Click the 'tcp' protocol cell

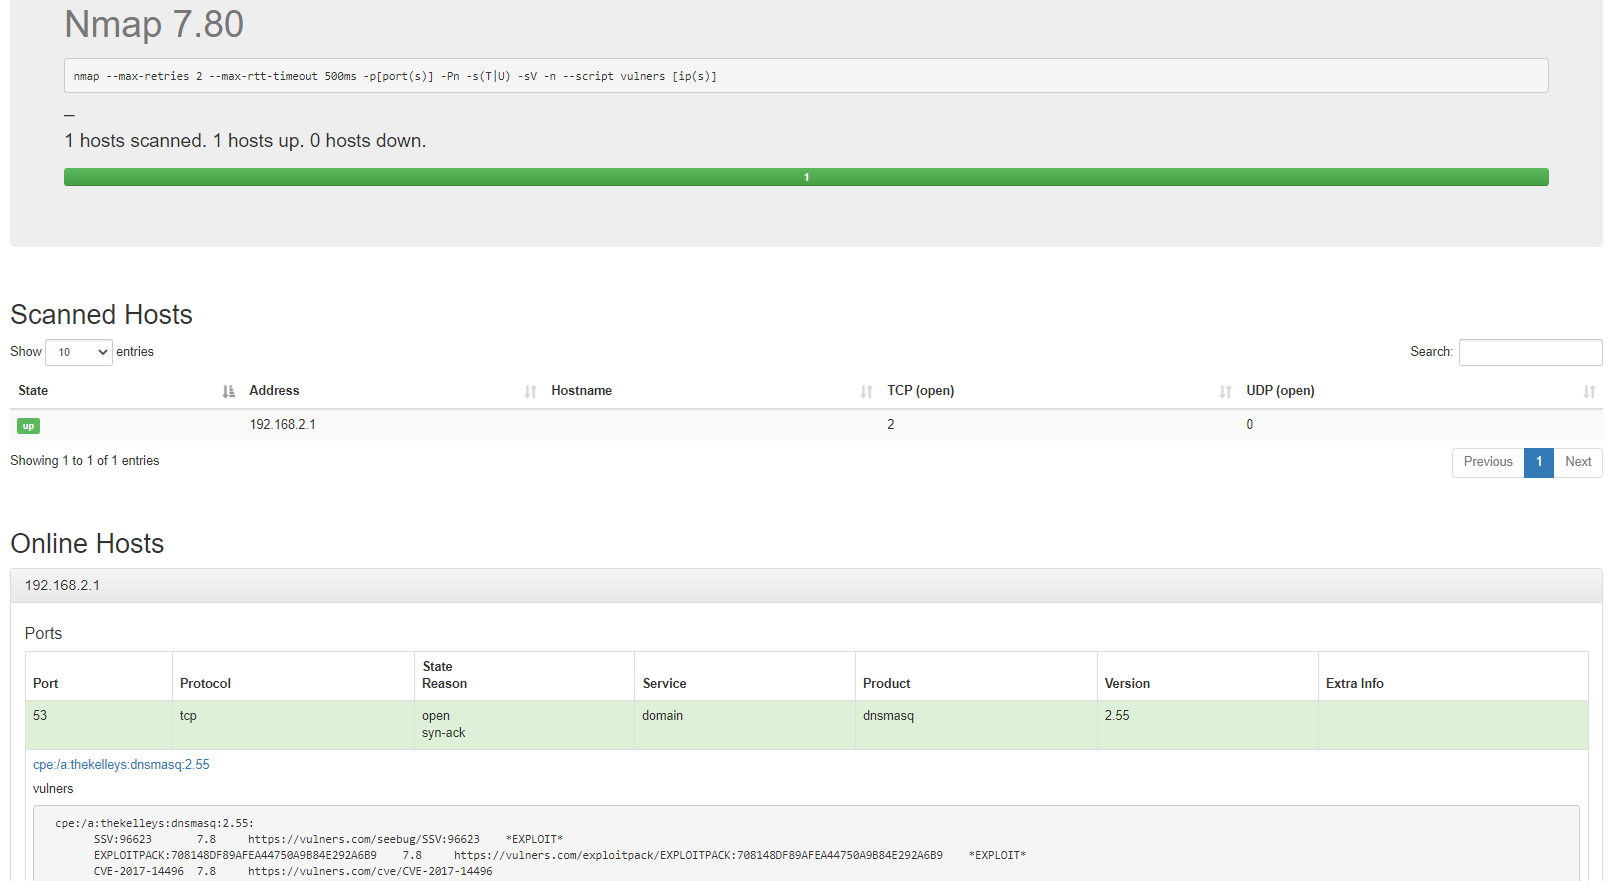(294, 725)
